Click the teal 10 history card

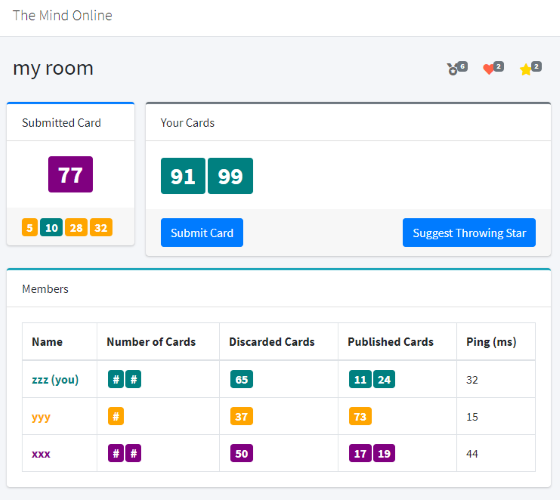tap(51, 228)
